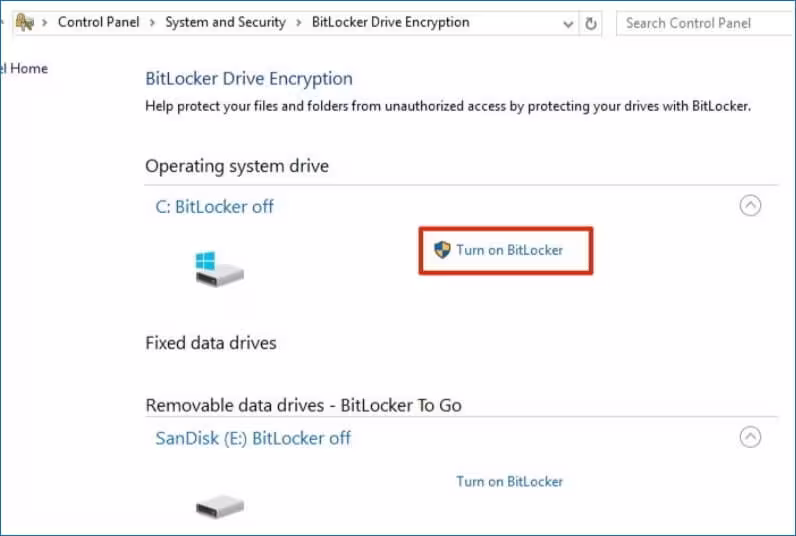The width and height of the screenshot is (796, 536).
Task: Open the address bar history dropdown
Action: (x=568, y=23)
